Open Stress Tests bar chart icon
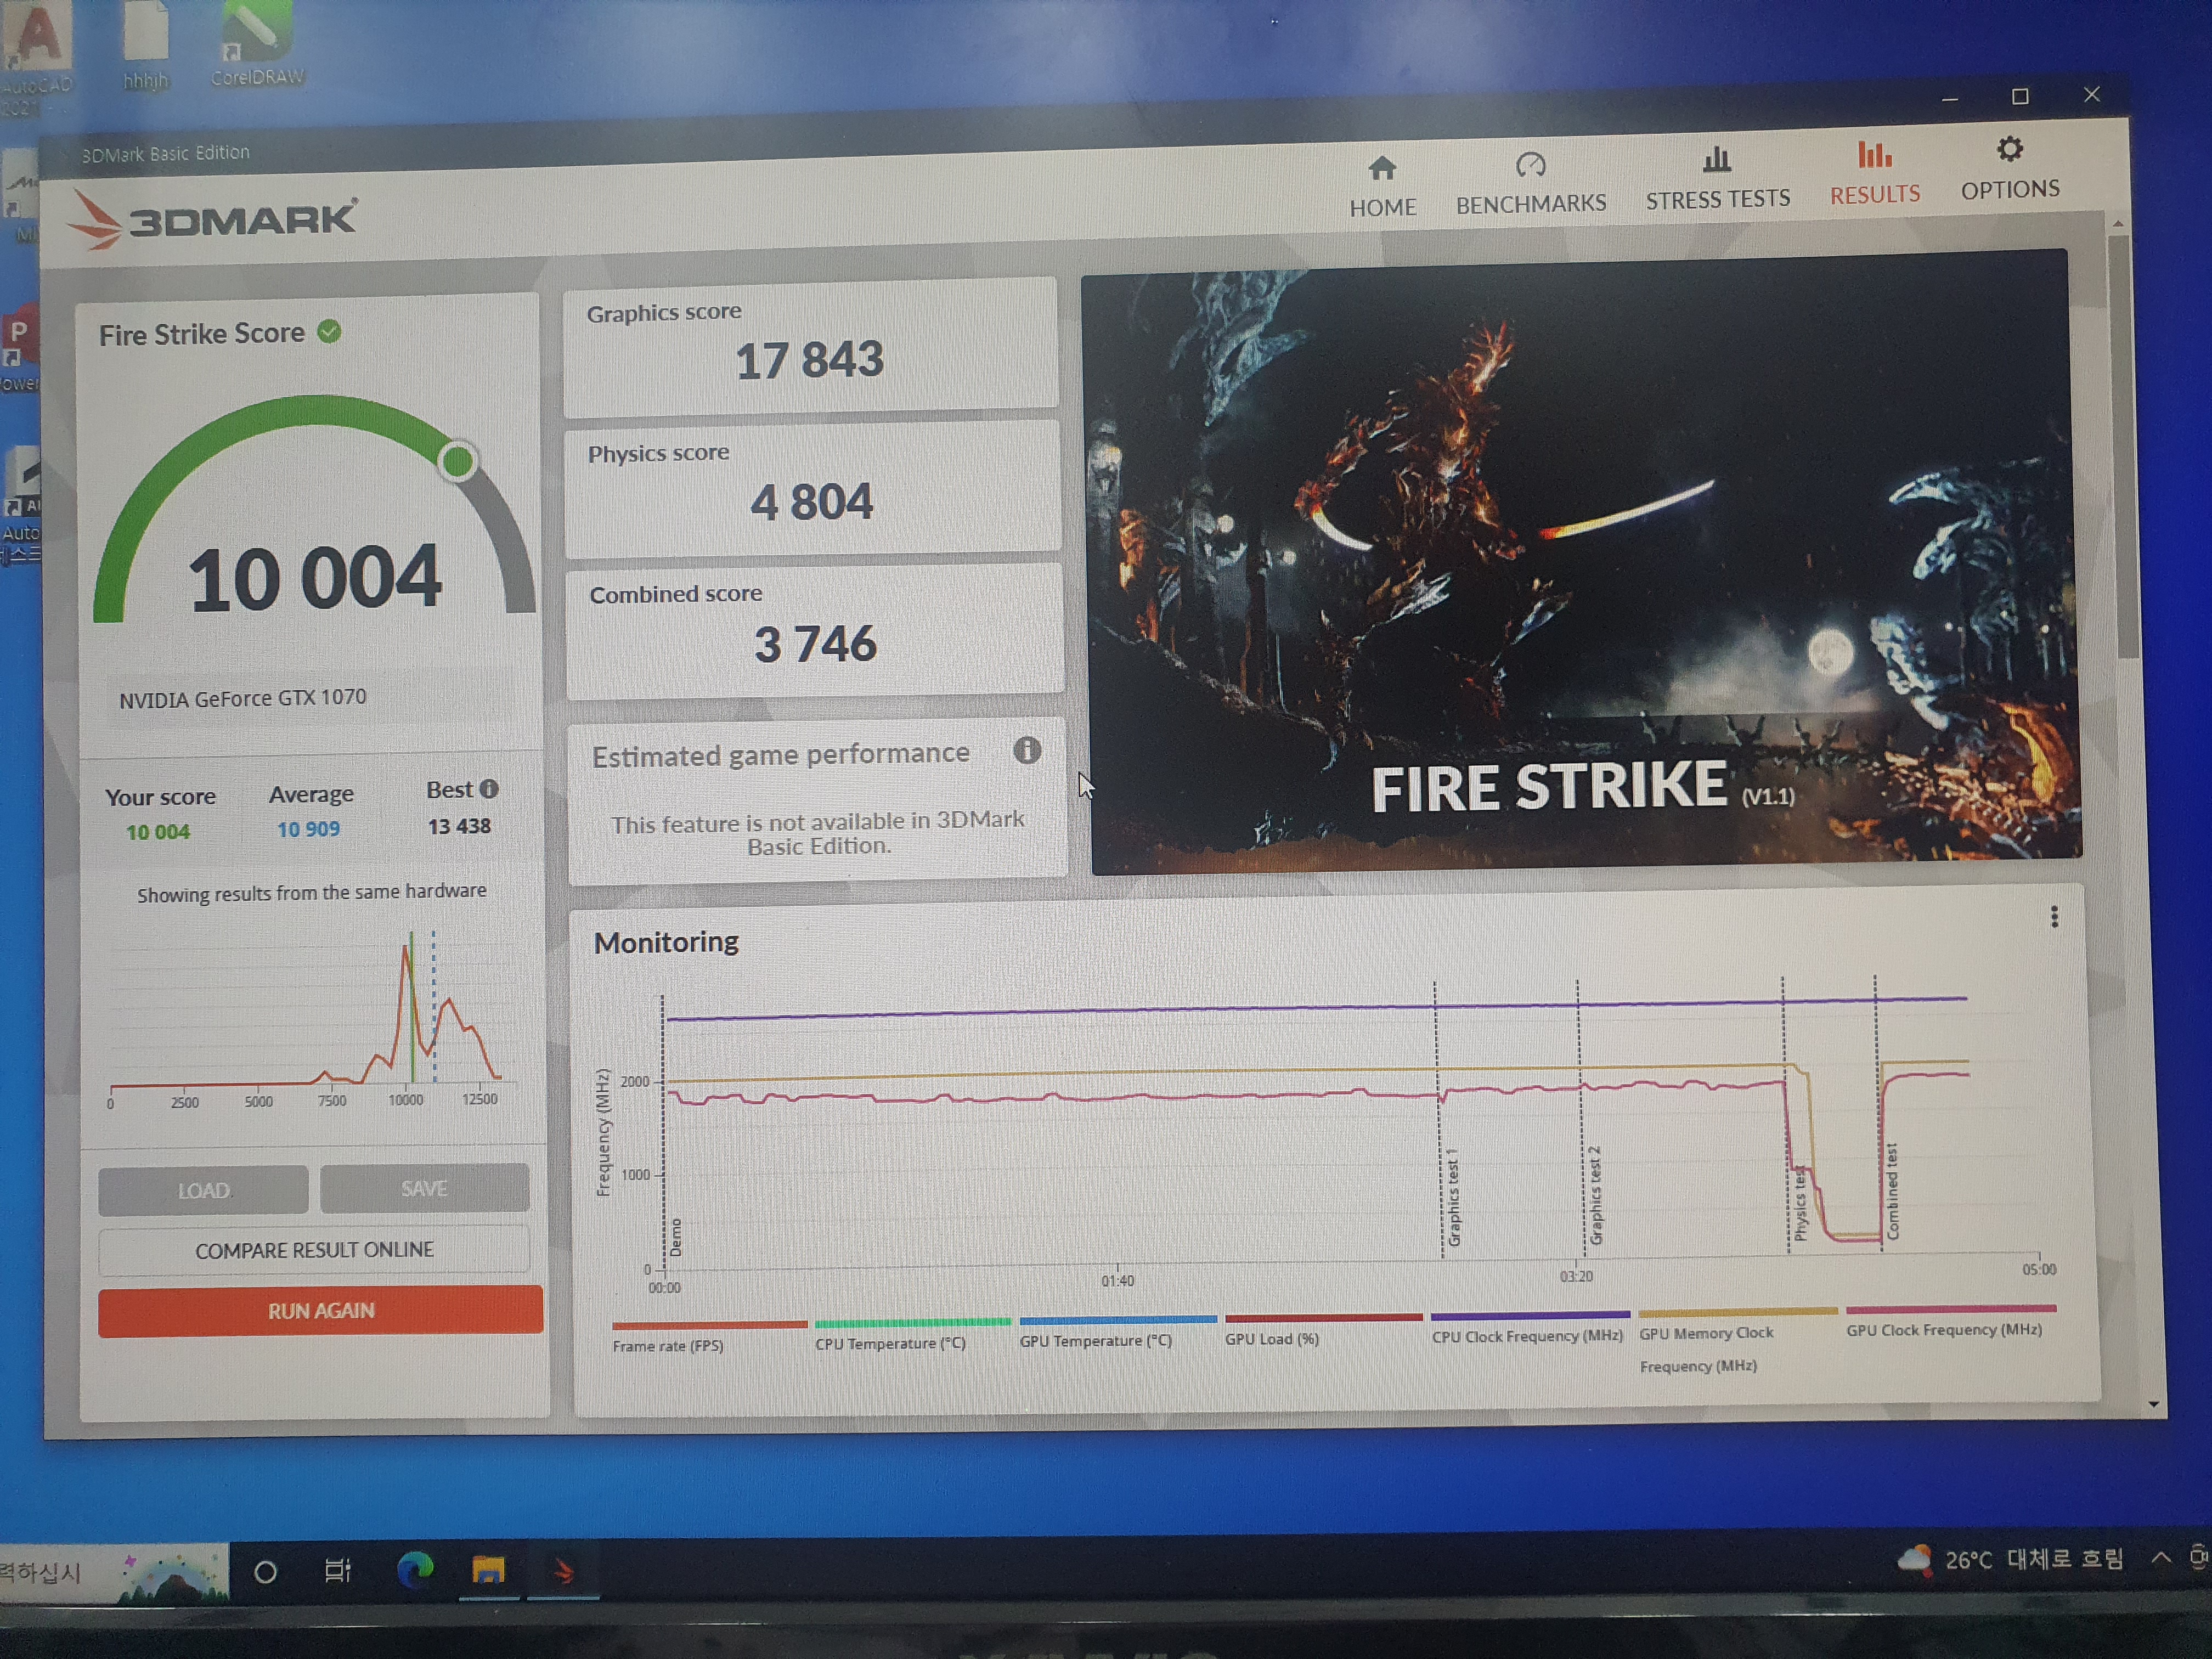The width and height of the screenshot is (2212, 1659). pos(1716,160)
